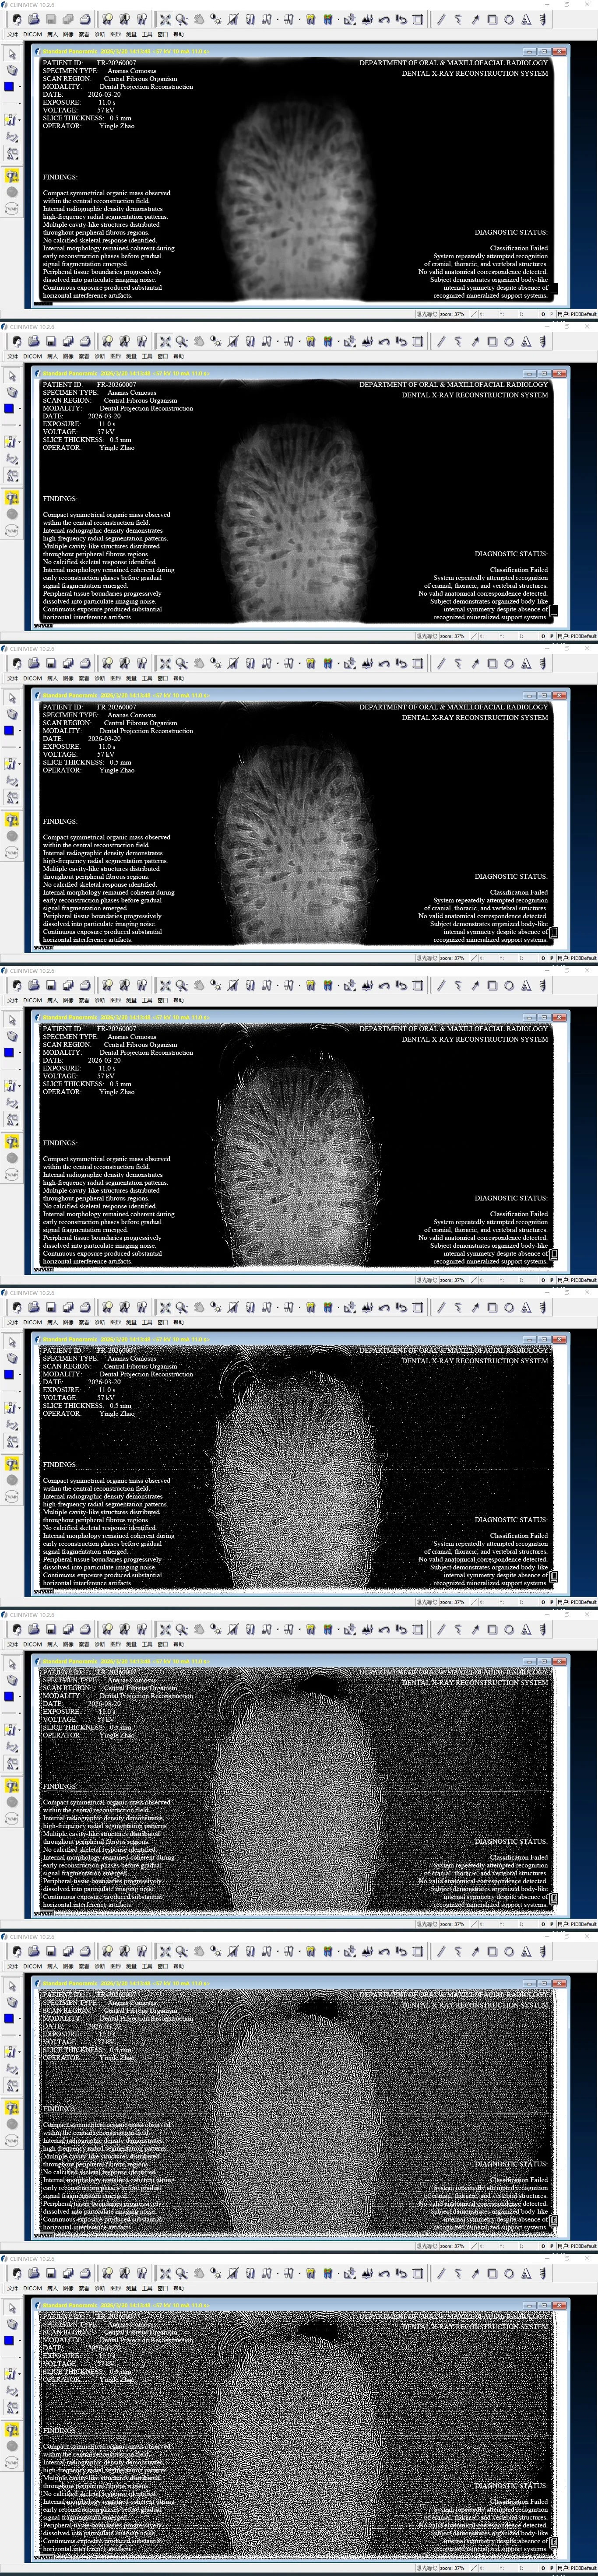598x2576 pixels.
Task: In the third window, click the undo arrow icon
Action: click(x=384, y=663)
